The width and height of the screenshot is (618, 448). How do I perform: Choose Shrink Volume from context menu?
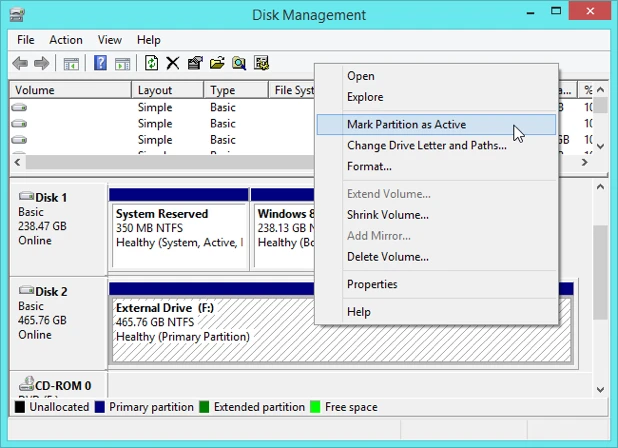387,215
